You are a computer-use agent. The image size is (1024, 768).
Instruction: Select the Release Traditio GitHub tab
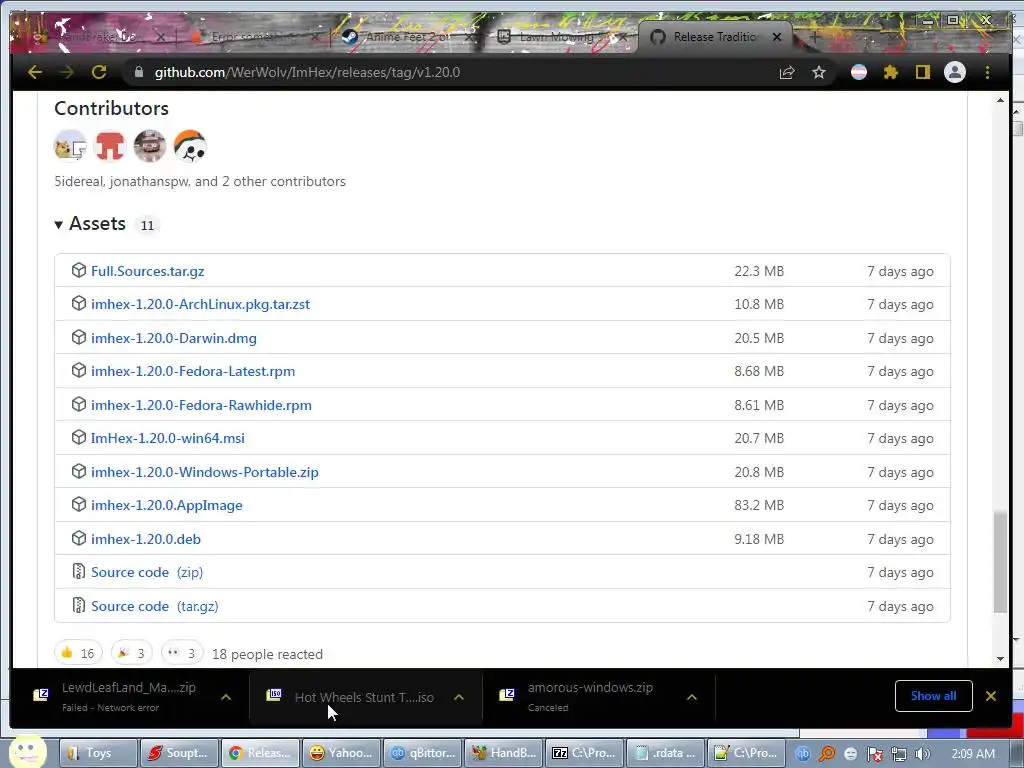pos(712,37)
